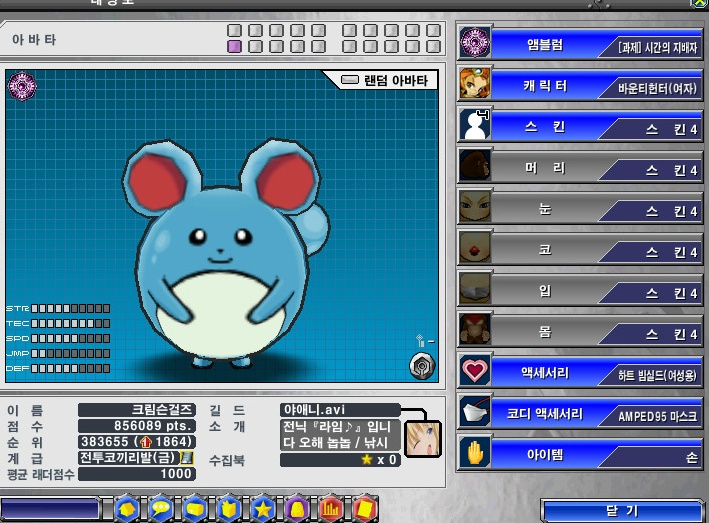Select the purple highlighted avatar slot

click(234, 47)
